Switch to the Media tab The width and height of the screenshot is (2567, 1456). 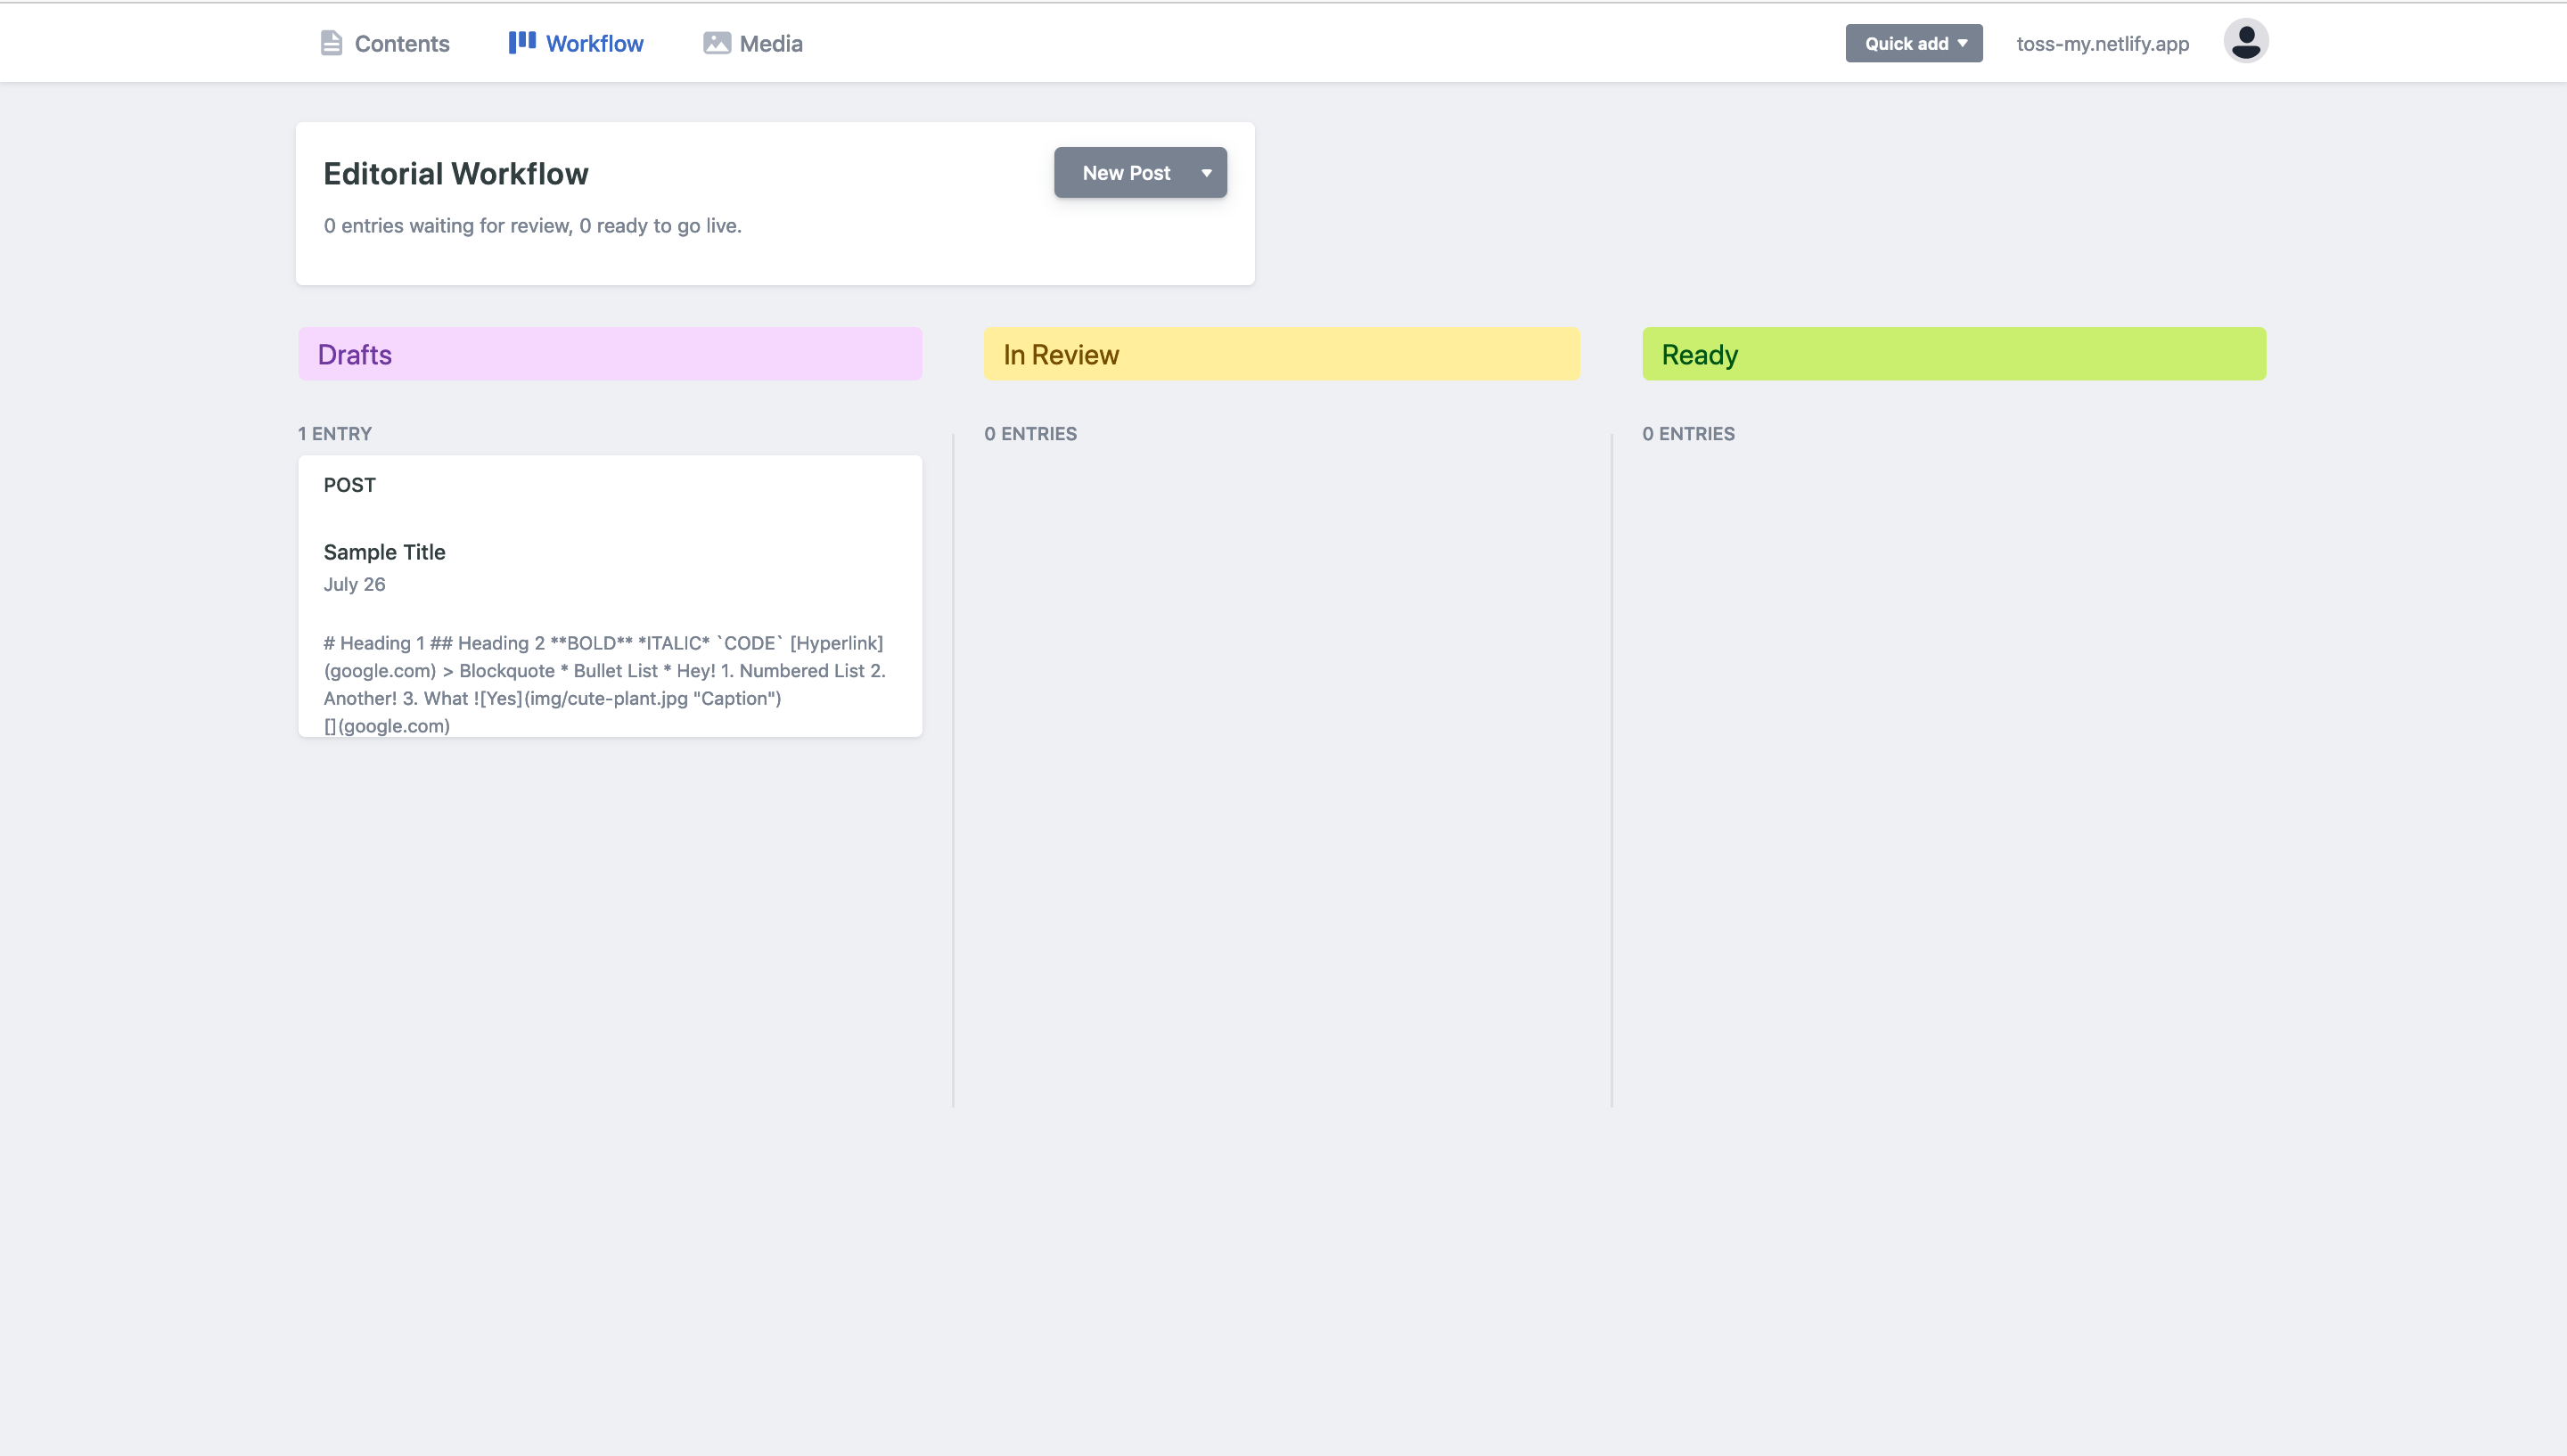770,43
